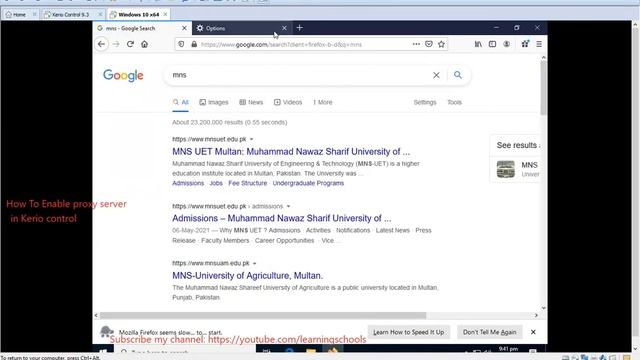640x360 pixels.
Task: Click Google search magnifier button
Action: point(458,75)
